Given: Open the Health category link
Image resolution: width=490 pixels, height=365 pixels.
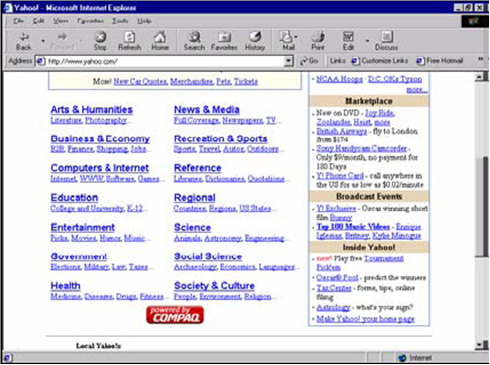Looking at the screenshot, I should click(65, 286).
